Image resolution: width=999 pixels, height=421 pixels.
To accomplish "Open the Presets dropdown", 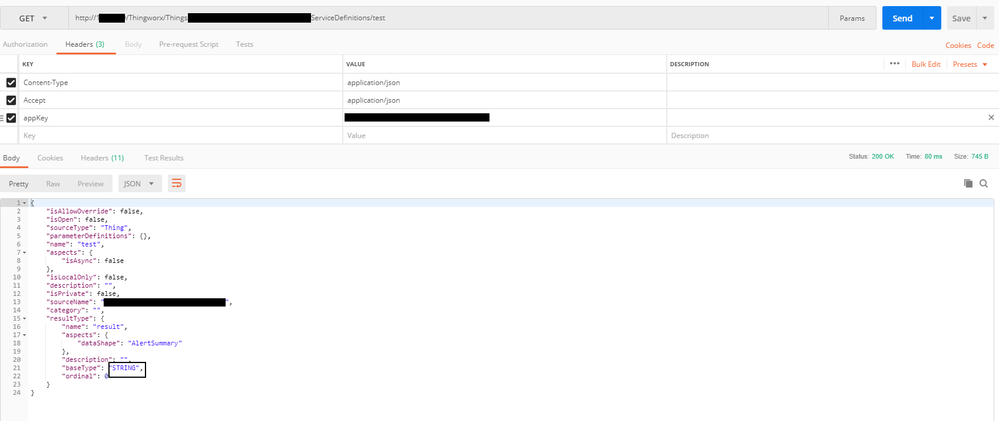I will tap(970, 64).
